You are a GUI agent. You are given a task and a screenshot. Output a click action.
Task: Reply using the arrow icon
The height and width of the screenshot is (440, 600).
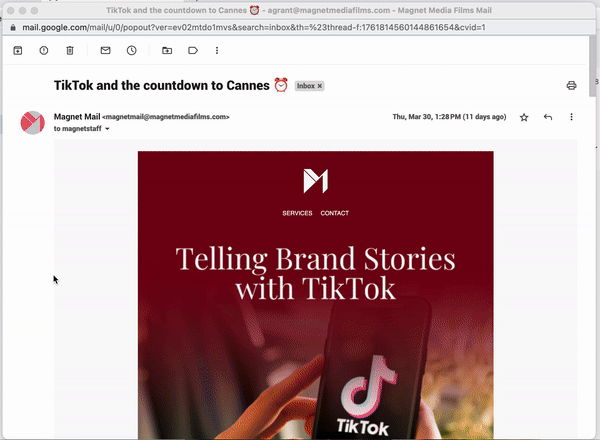548,117
